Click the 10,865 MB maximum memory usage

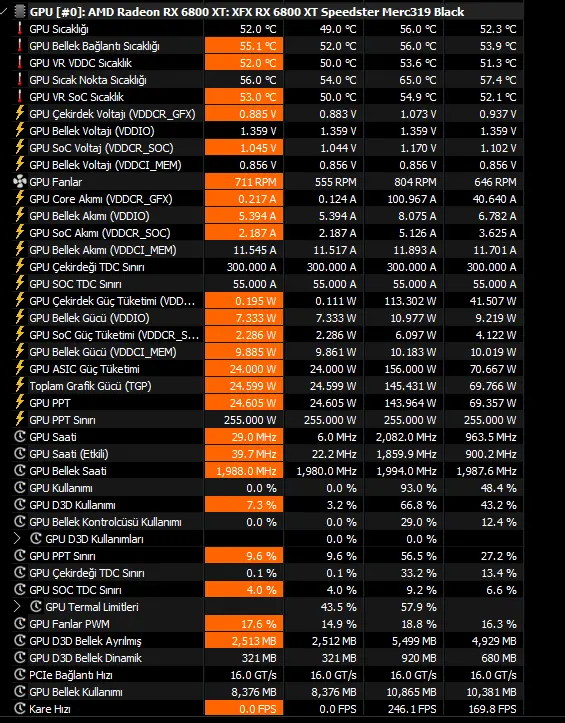[411, 692]
